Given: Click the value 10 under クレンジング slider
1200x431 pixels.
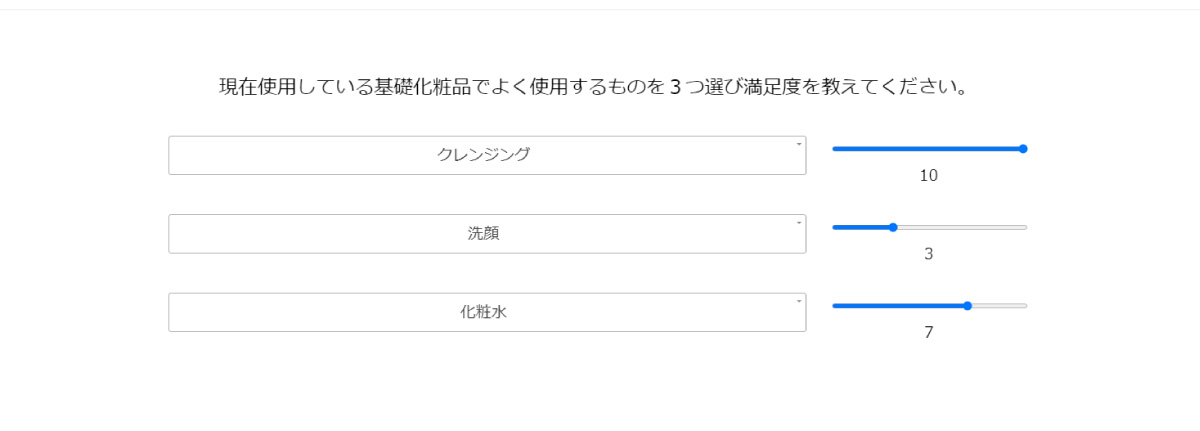Looking at the screenshot, I should (928, 176).
